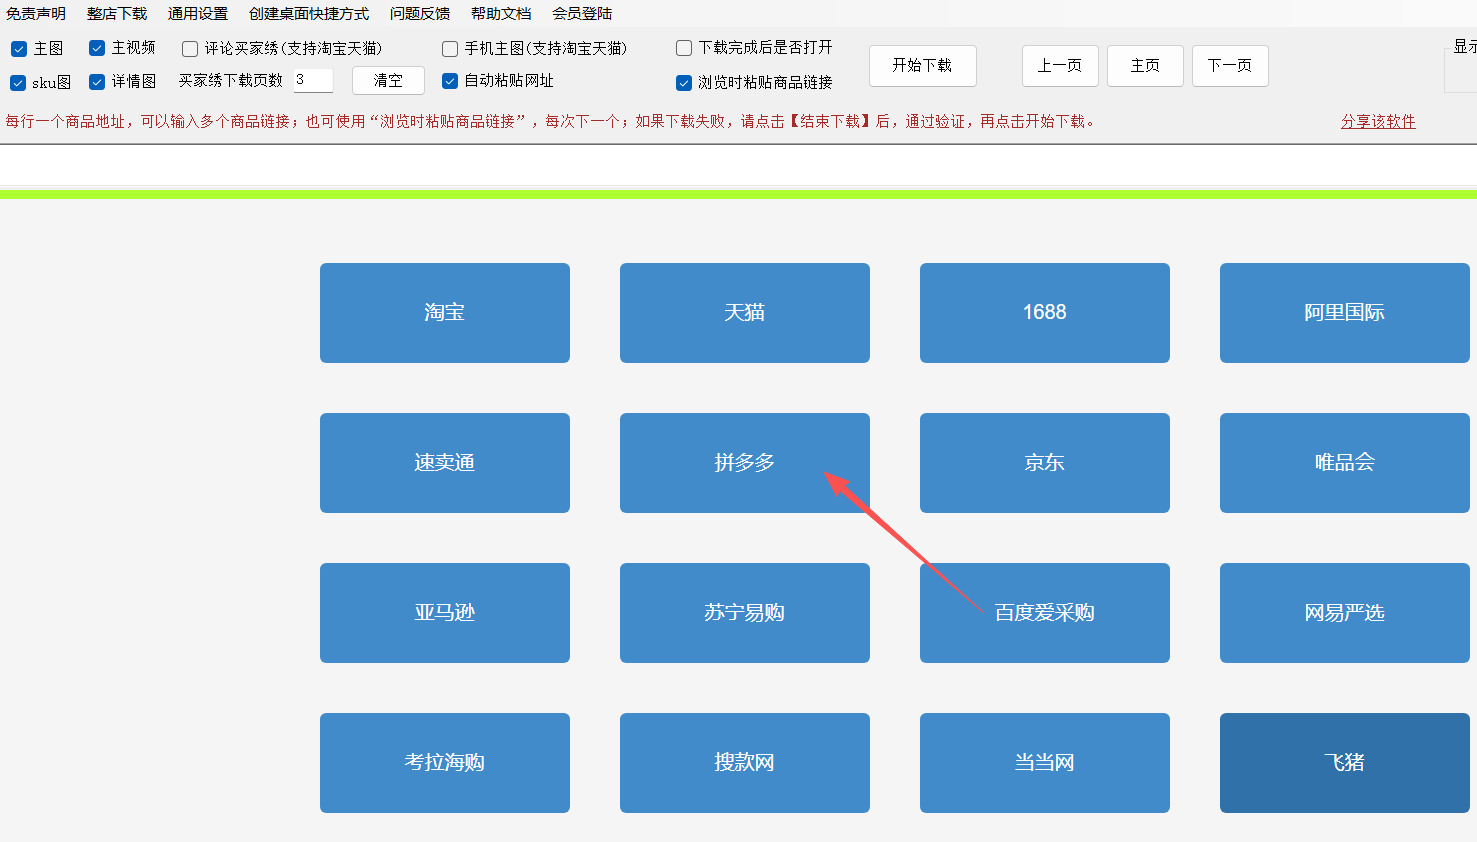Select the 京东 platform tile
The height and width of the screenshot is (842, 1477).
tap(1045, 463)
